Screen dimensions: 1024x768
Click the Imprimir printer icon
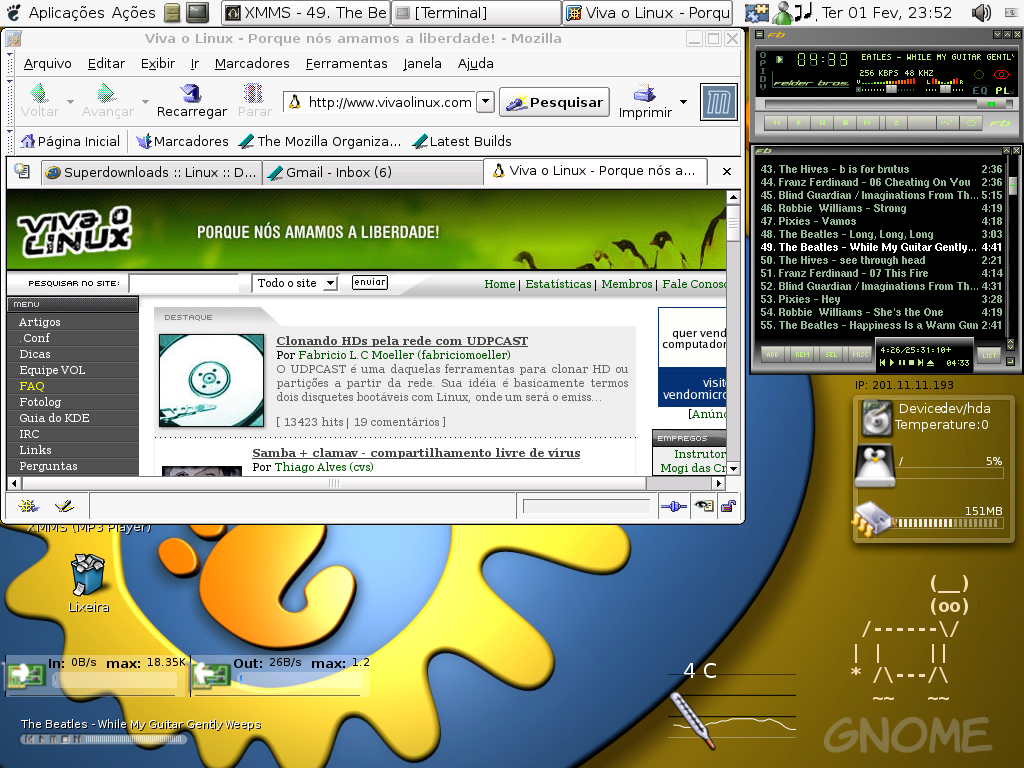(644, 93)
